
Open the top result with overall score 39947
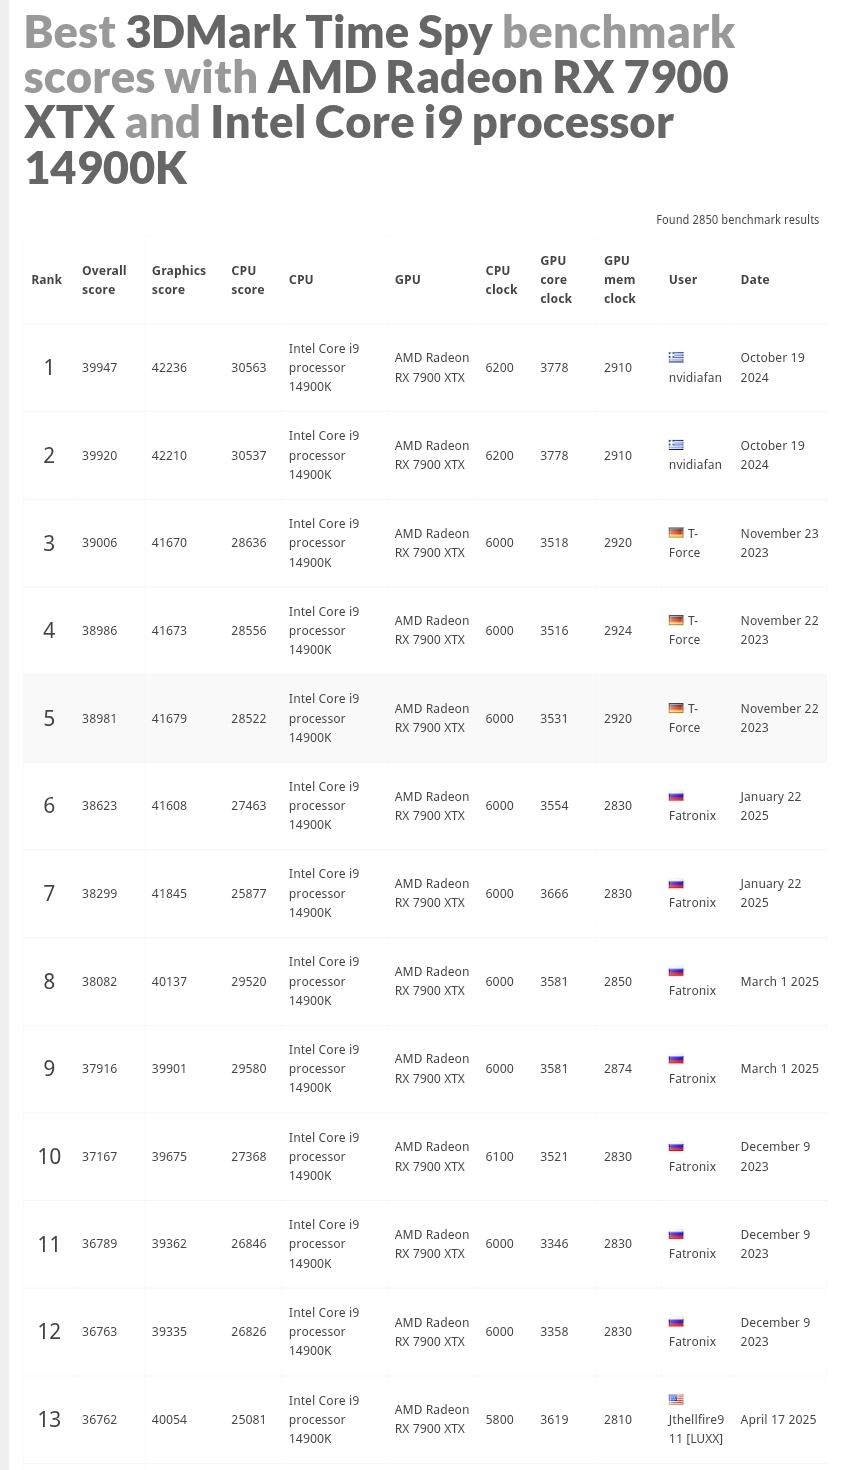[x=99, y=368]
